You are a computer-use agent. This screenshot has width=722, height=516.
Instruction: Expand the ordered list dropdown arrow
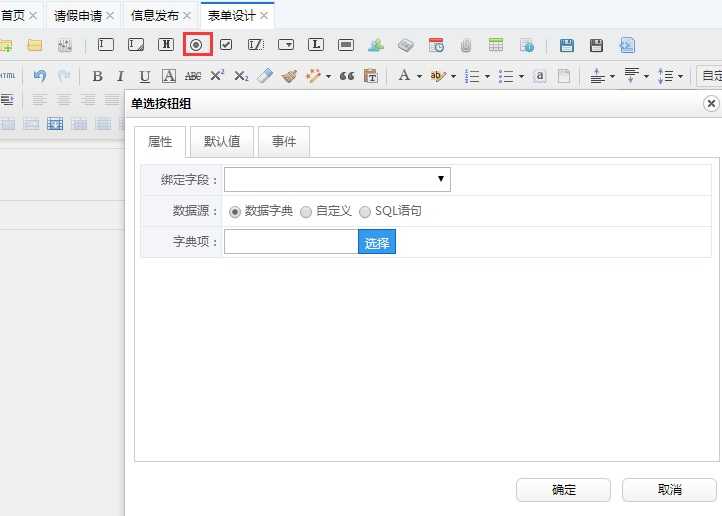(x=487, y=76)
